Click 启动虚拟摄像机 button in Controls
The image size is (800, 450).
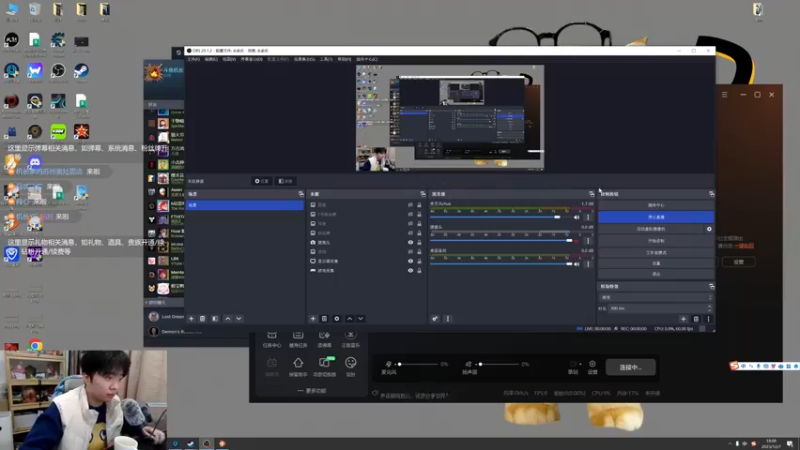click(x=651, y=229)
